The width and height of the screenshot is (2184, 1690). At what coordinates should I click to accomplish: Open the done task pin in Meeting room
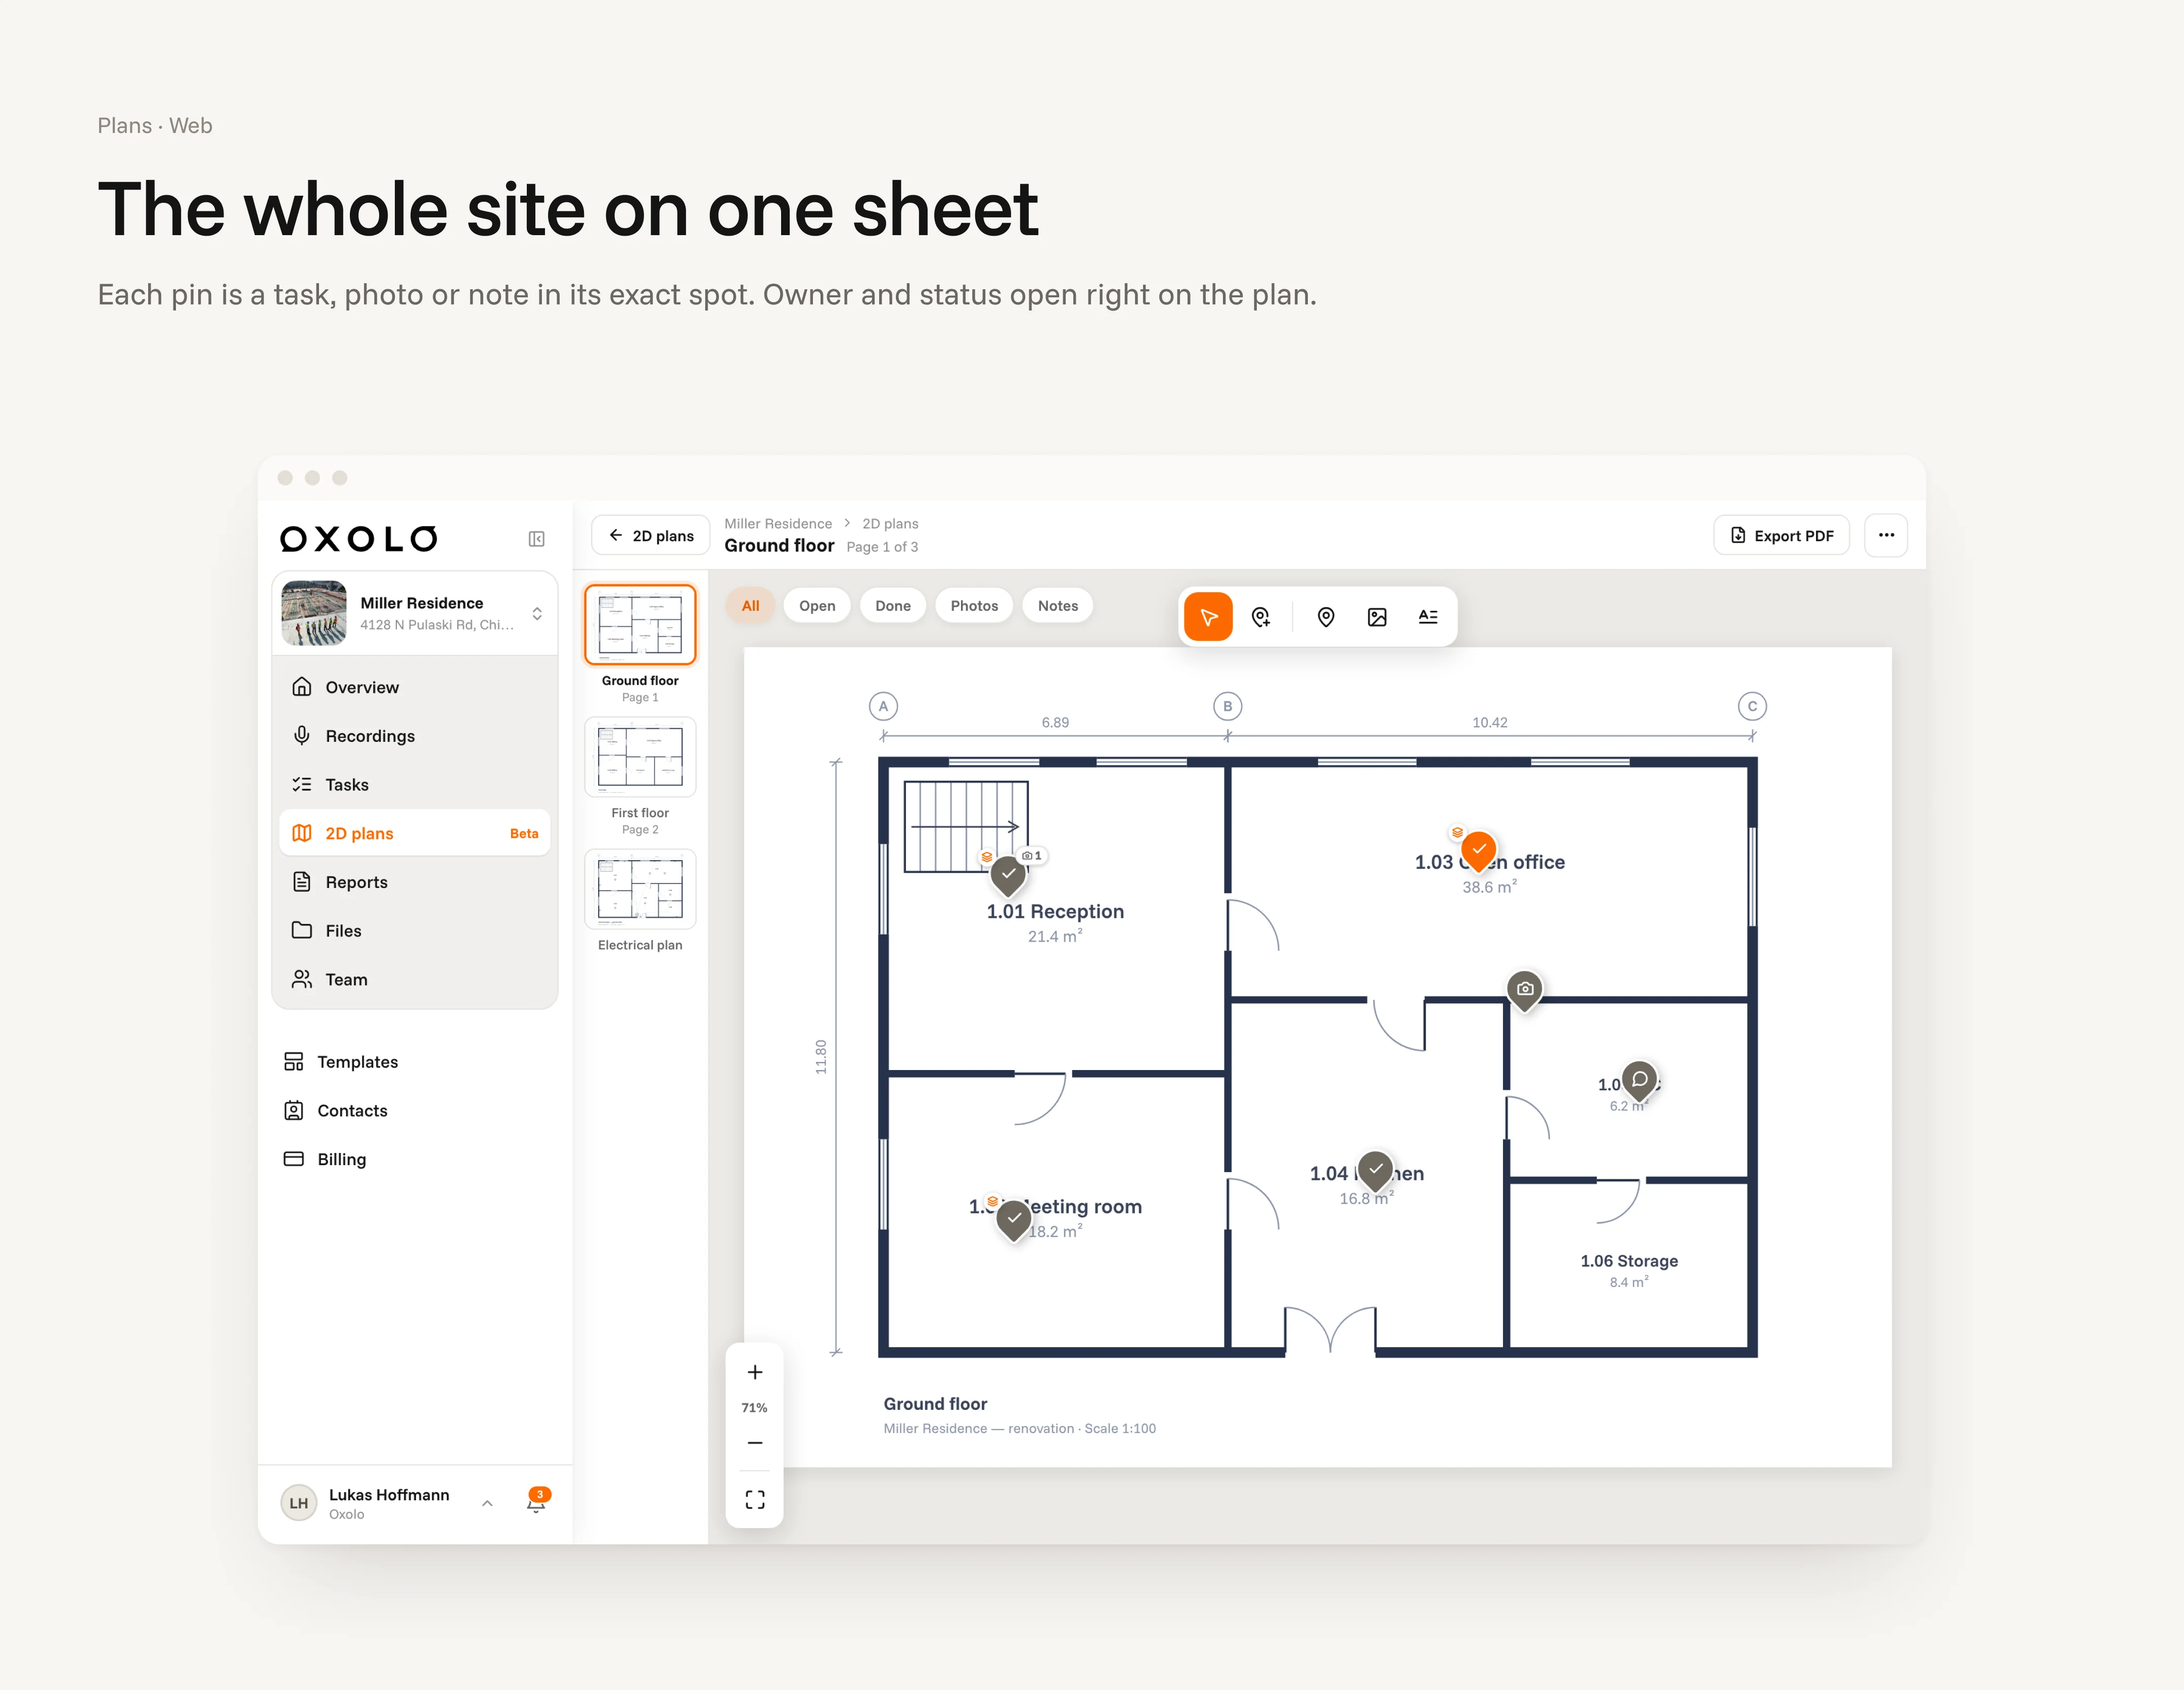[x=1014, y=1221]
